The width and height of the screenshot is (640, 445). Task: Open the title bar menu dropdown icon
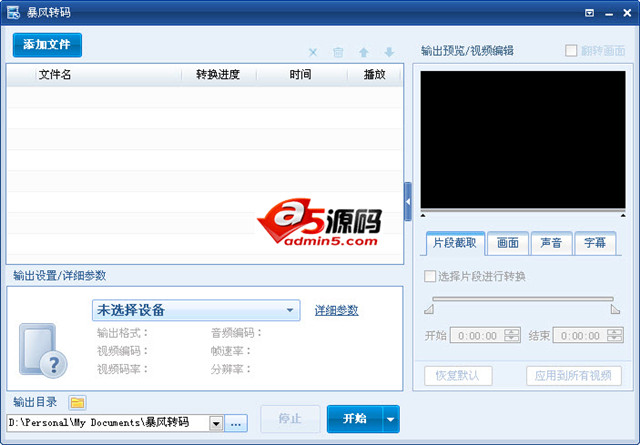(589, 13)
